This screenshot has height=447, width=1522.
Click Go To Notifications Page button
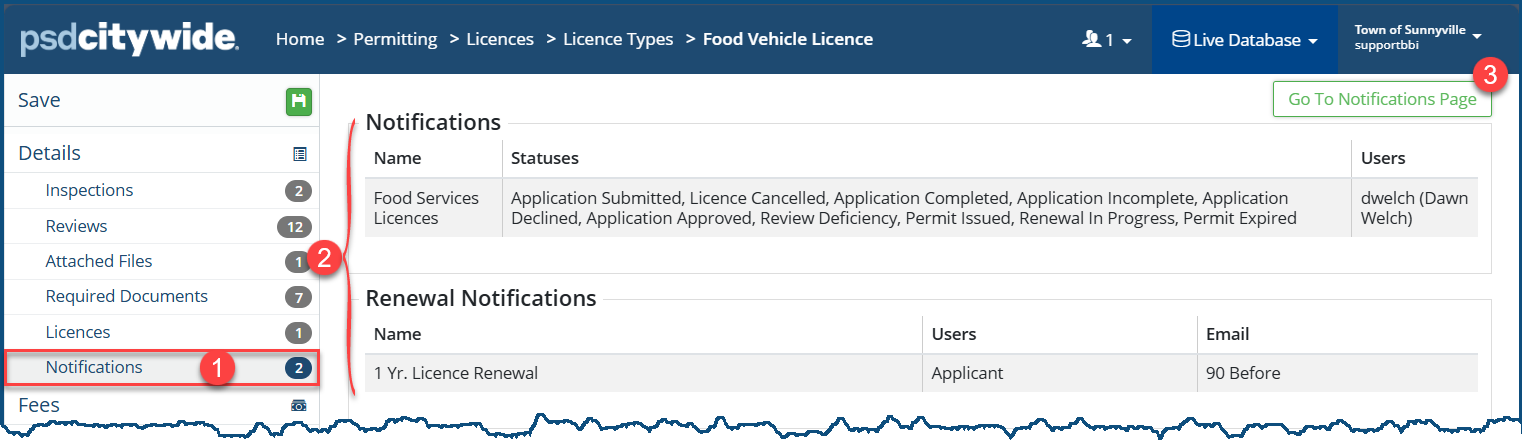coord(1381,99)
